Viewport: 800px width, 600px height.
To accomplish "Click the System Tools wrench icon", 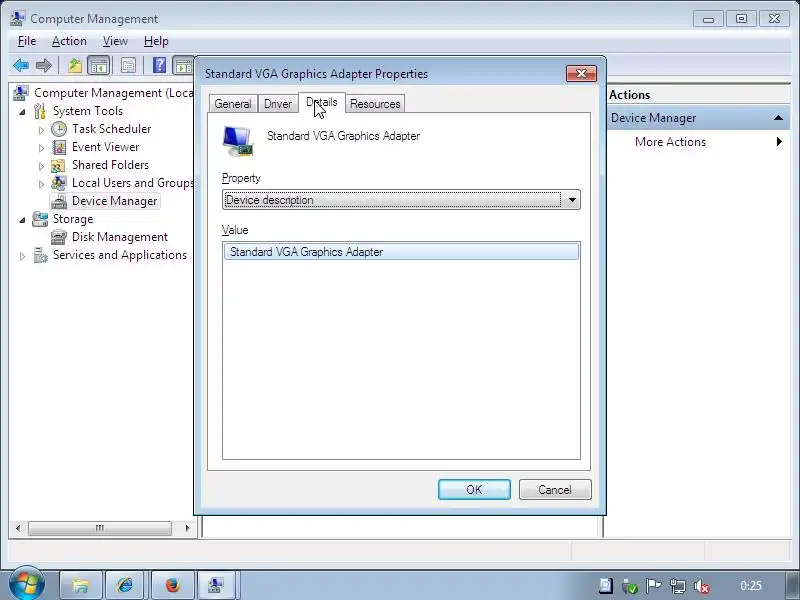I will 40,111.
